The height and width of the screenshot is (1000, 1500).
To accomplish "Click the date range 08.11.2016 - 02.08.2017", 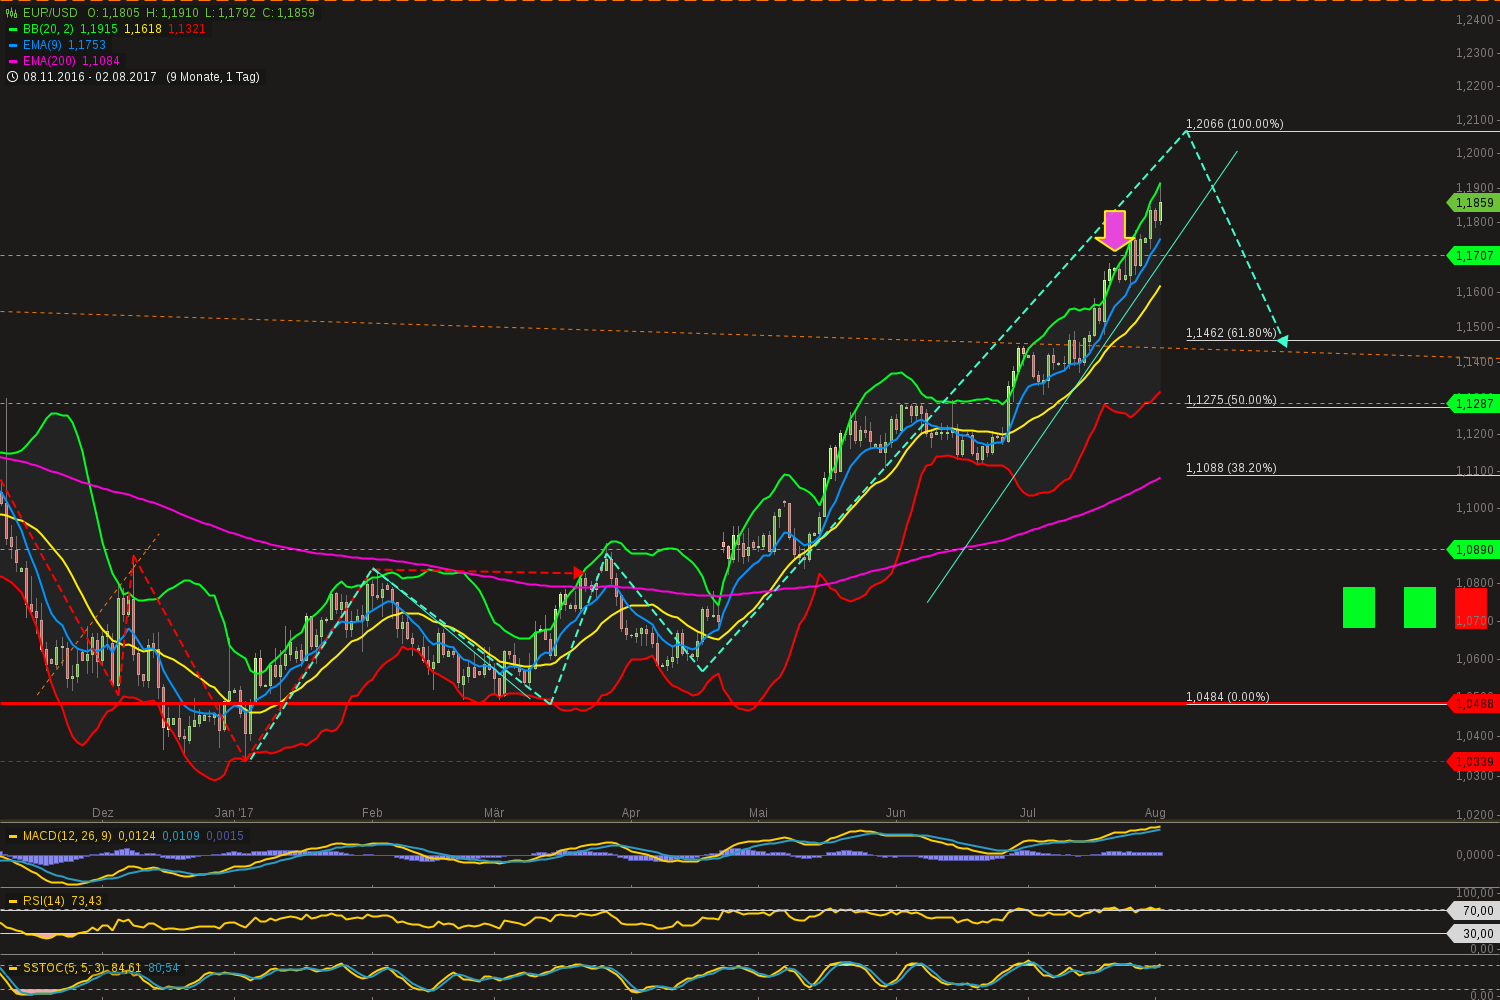I will coord(90,77).
